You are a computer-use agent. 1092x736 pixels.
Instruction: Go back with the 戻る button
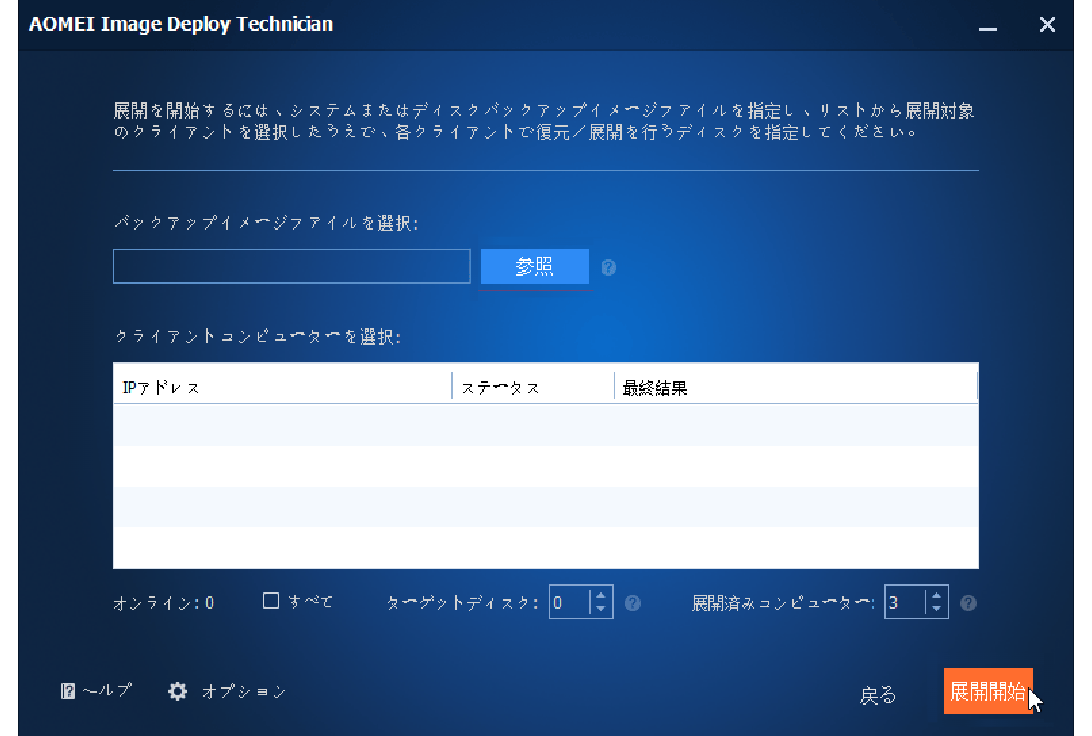(878, 694)
